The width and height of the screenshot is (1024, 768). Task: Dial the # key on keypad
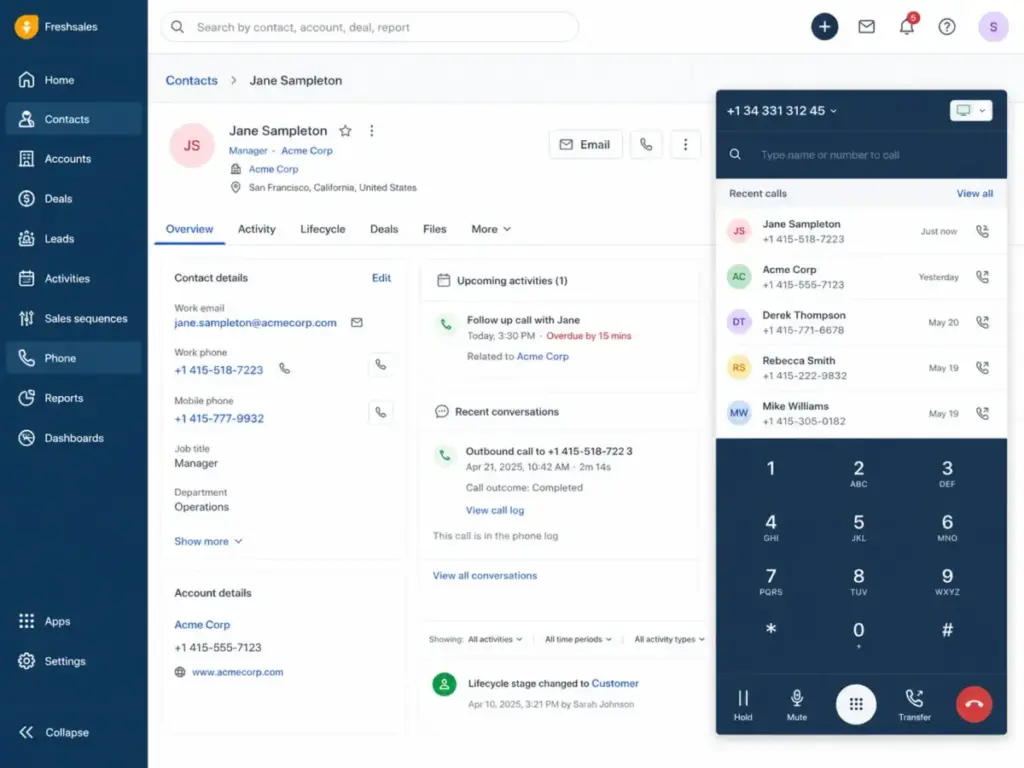pos(947,630)
